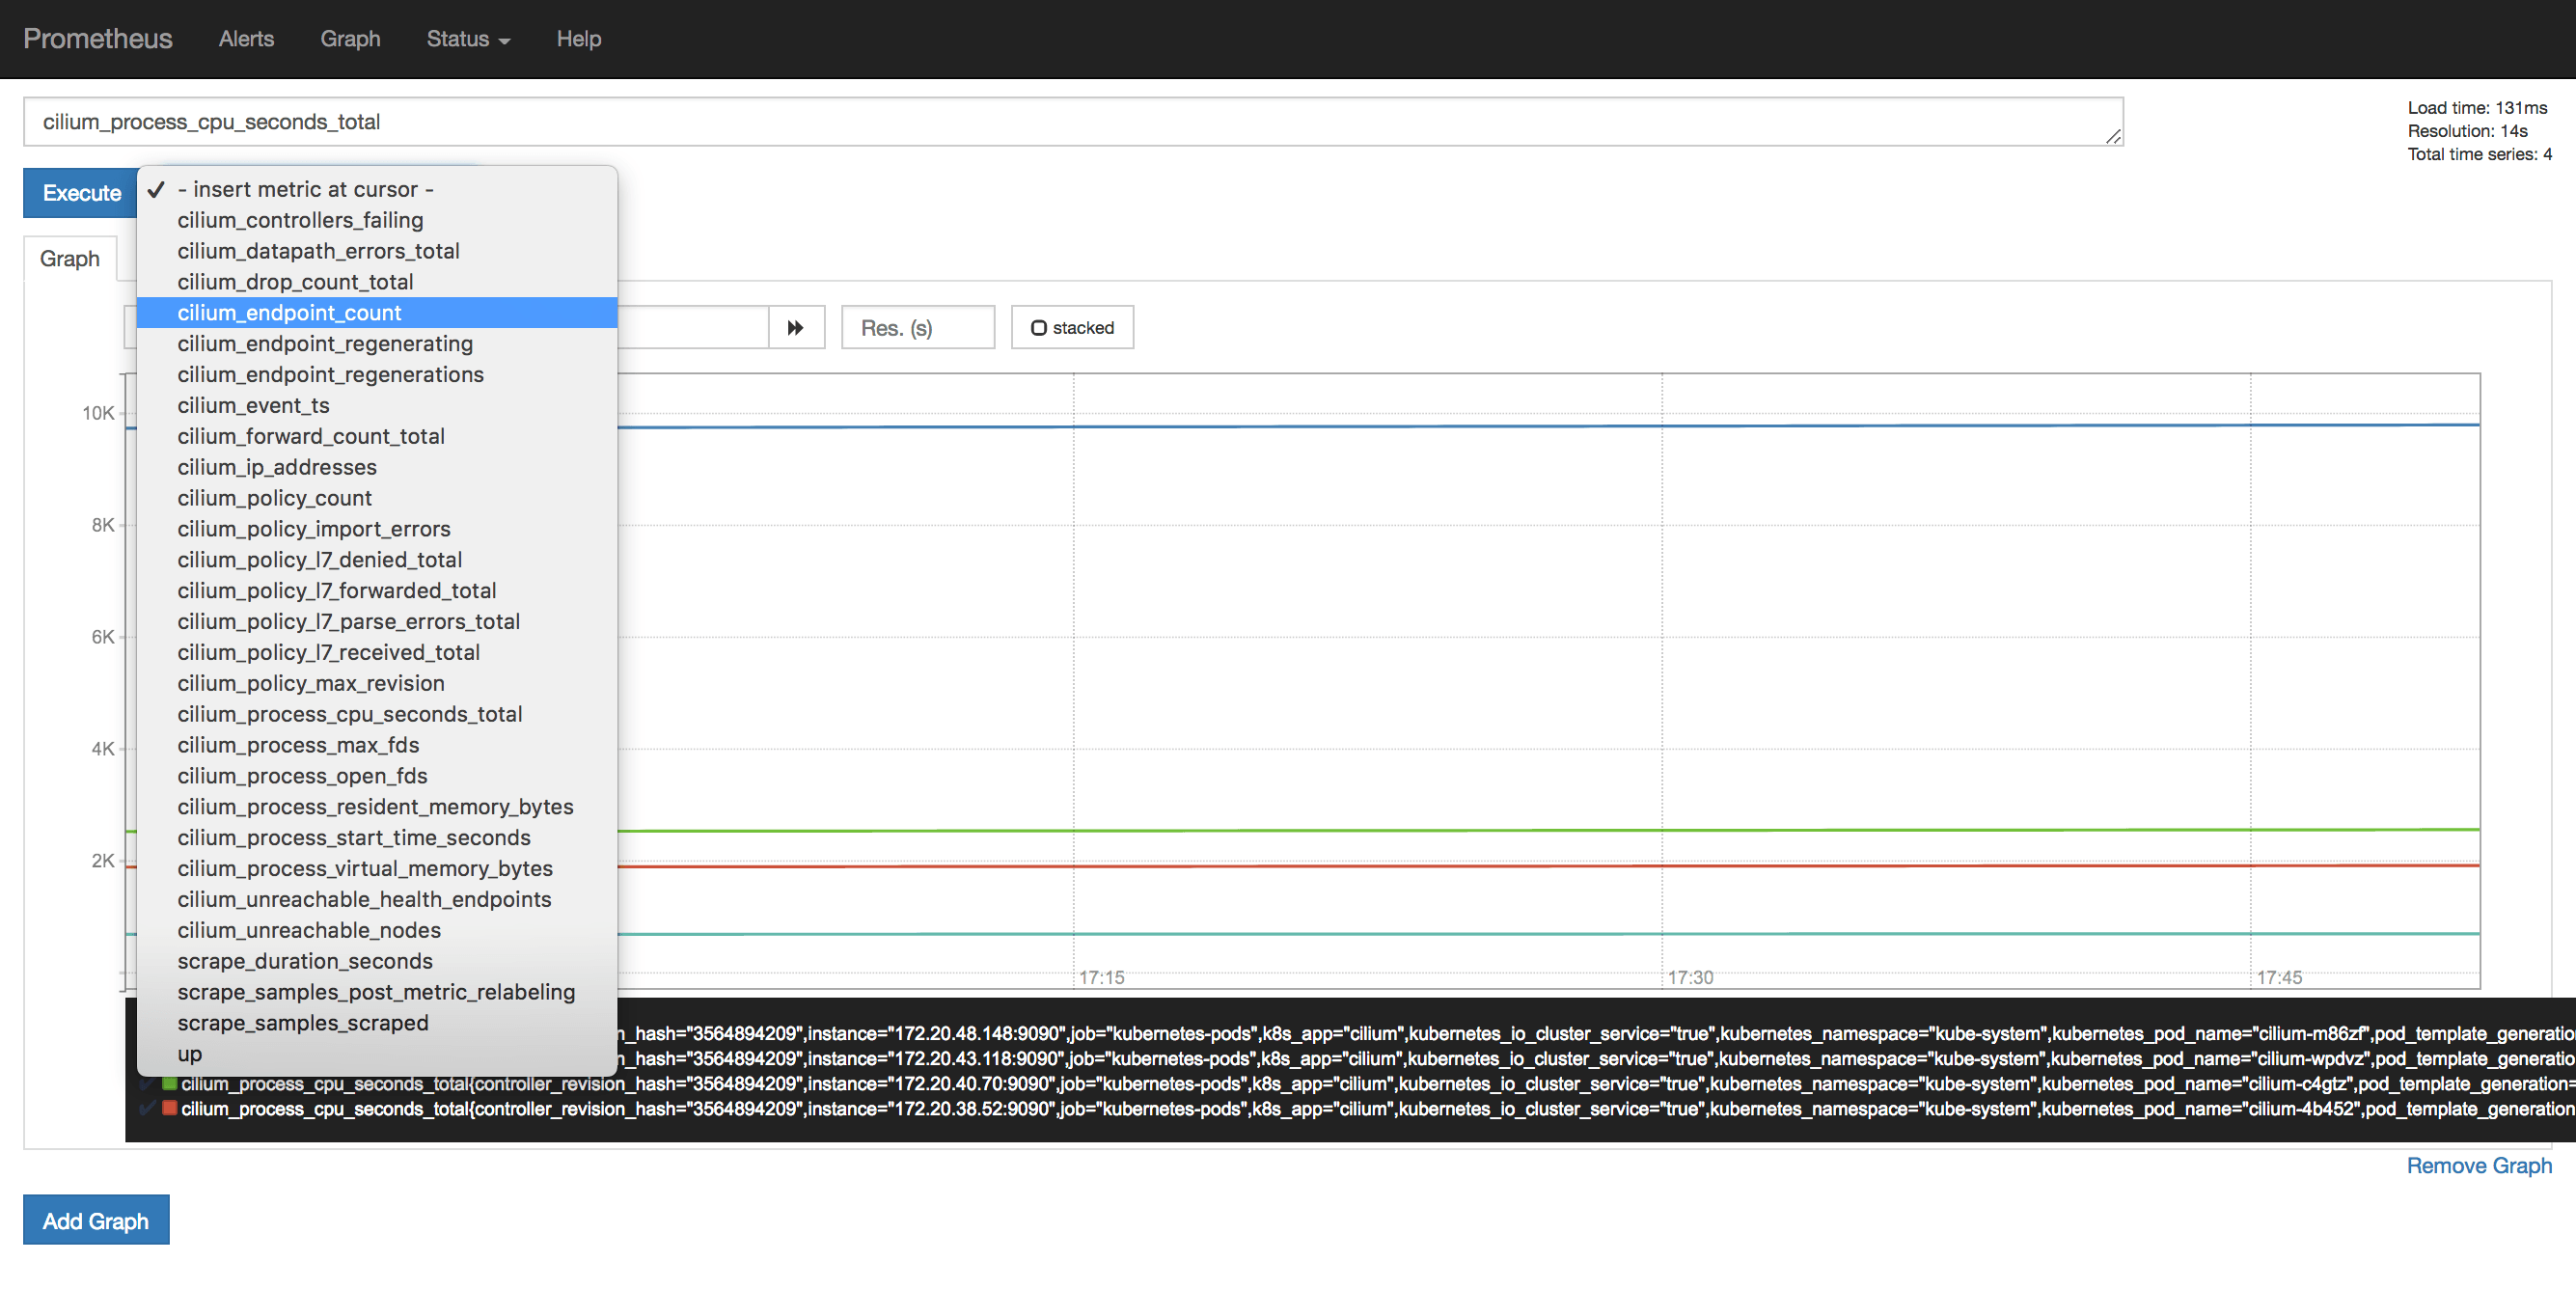Click the 'Resolution: 14s' text
Image resolution: width=2576 pixels, height=1289 pixels.
pos(2467,131)
